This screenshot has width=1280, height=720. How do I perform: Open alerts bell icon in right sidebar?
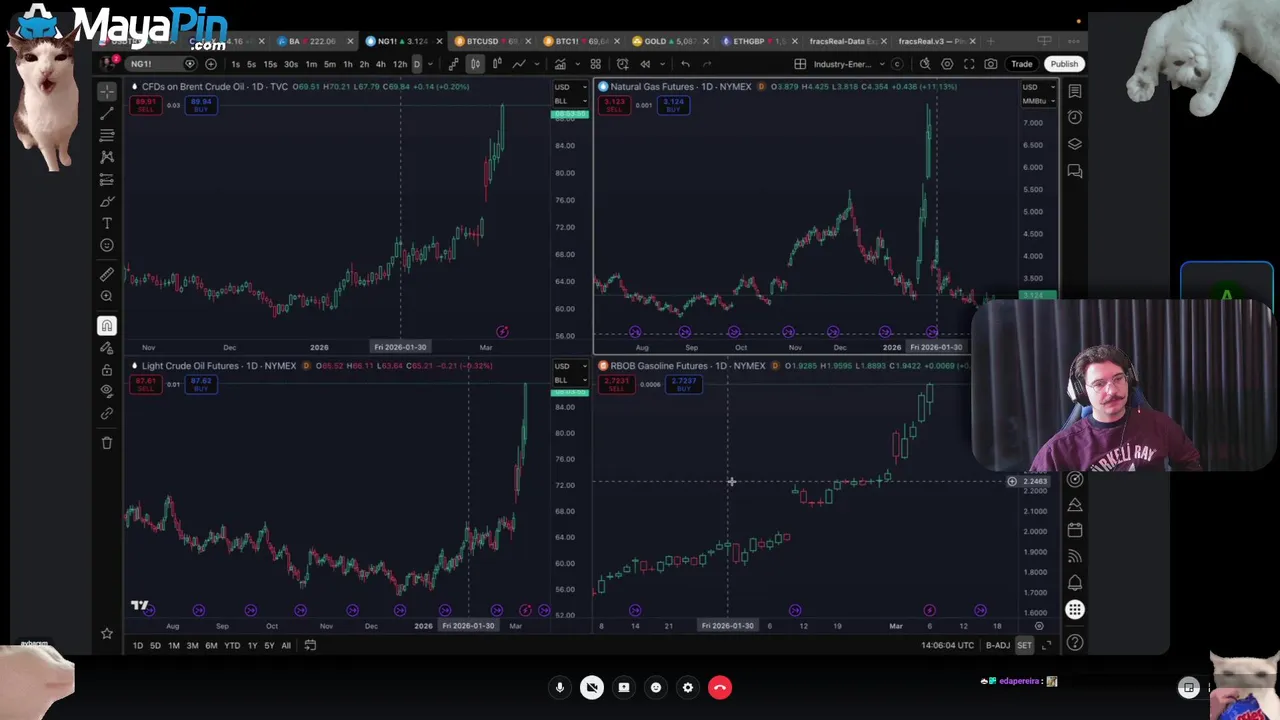(x=1075, y=582)
